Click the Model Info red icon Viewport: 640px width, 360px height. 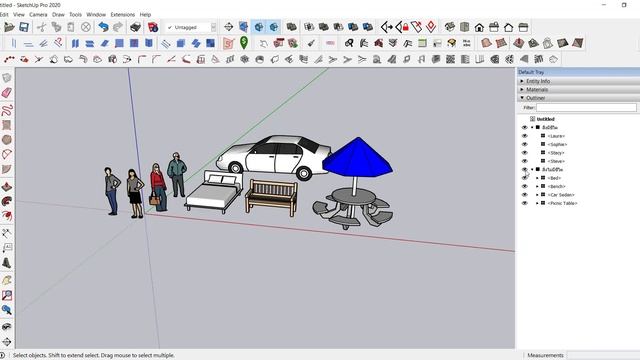[x=153, y=27]
